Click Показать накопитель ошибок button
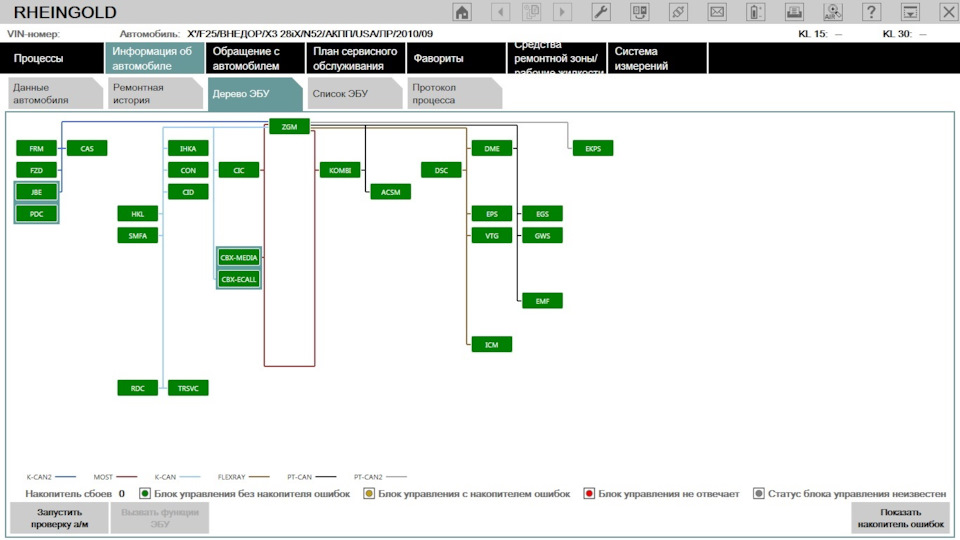The height and width of the screenshot is (540, 960). (x=901, y=518)
